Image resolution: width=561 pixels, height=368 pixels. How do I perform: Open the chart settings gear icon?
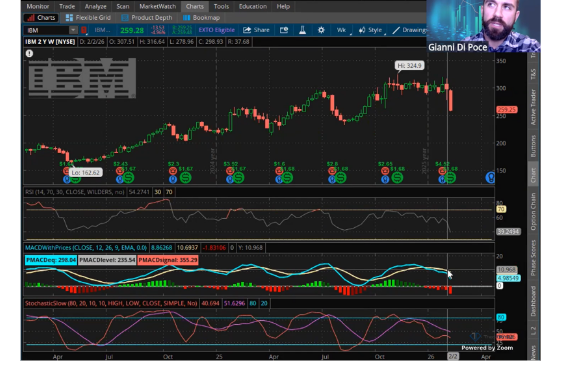pyautogui.click(x=321, y=30)
